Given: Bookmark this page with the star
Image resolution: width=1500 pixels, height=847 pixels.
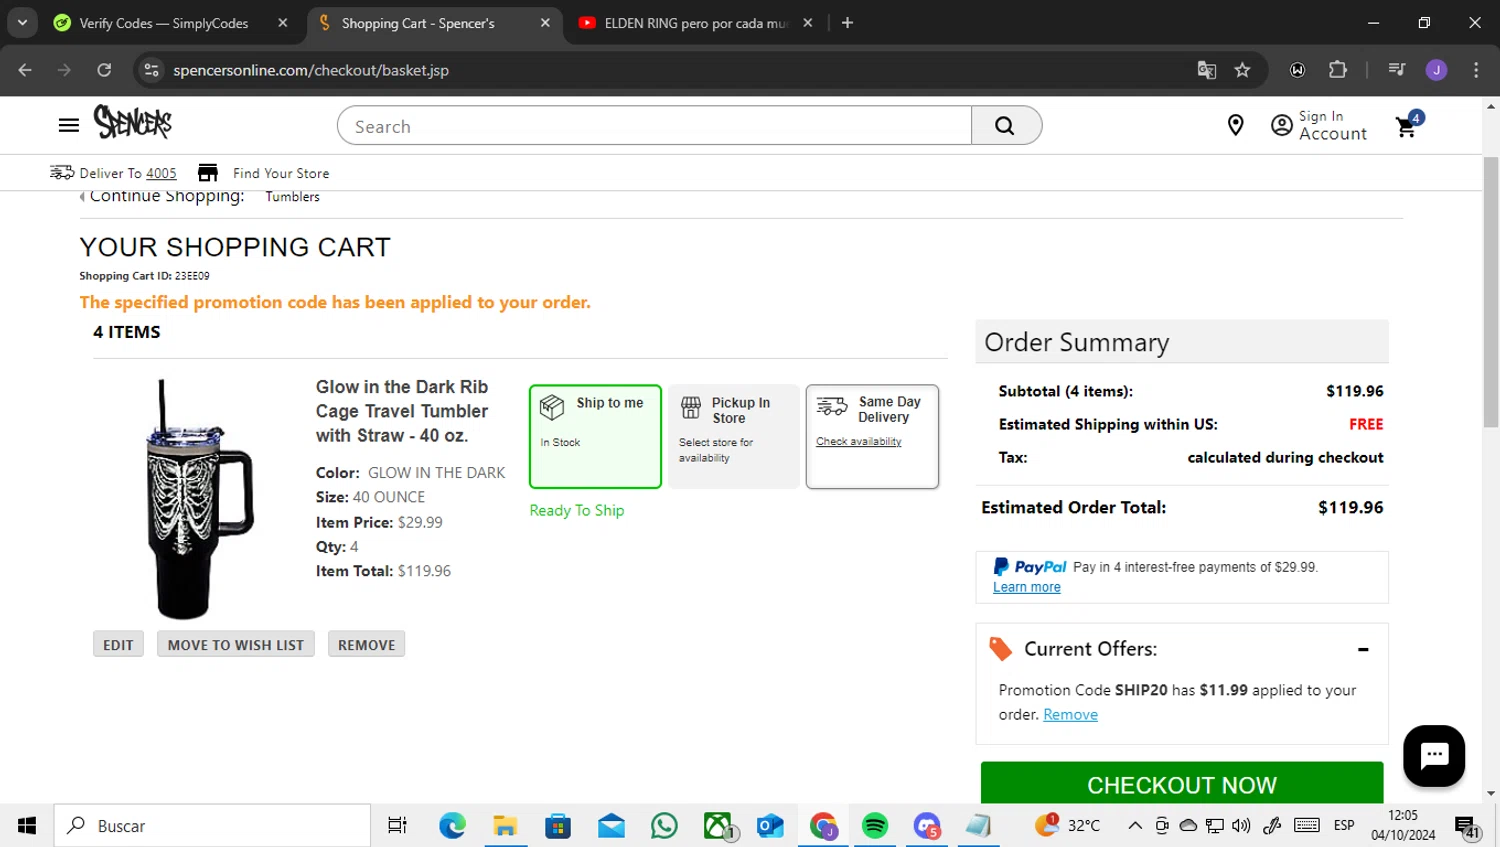Looking at the screenshot, I should [1242, 70].
